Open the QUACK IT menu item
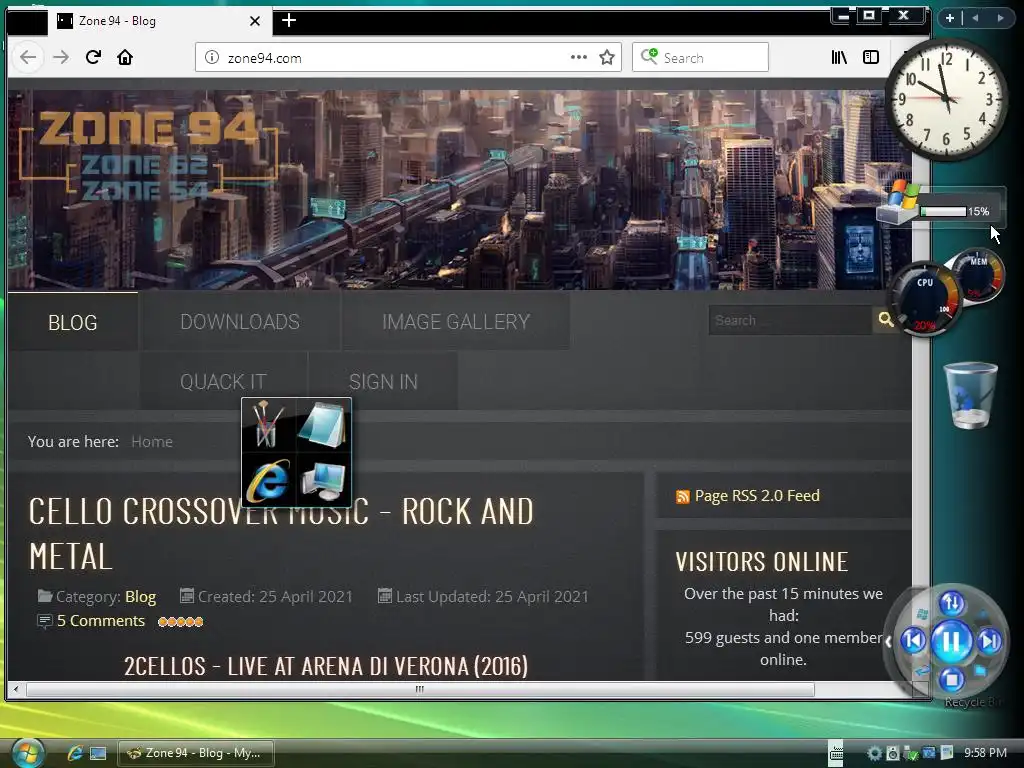 [223, 381]
